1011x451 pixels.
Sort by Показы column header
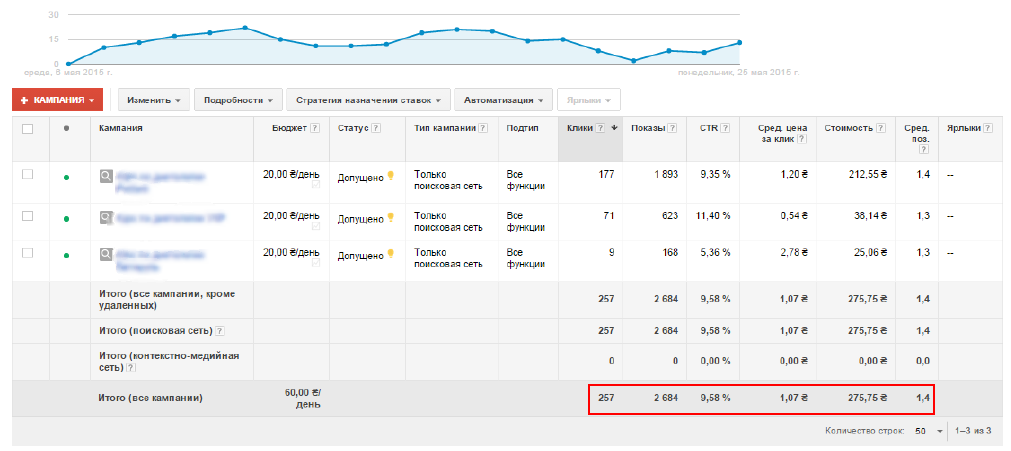649,128
